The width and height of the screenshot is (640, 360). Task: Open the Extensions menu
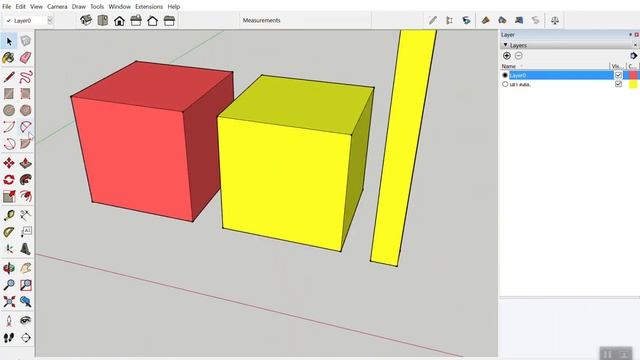[x=149, y=7]
